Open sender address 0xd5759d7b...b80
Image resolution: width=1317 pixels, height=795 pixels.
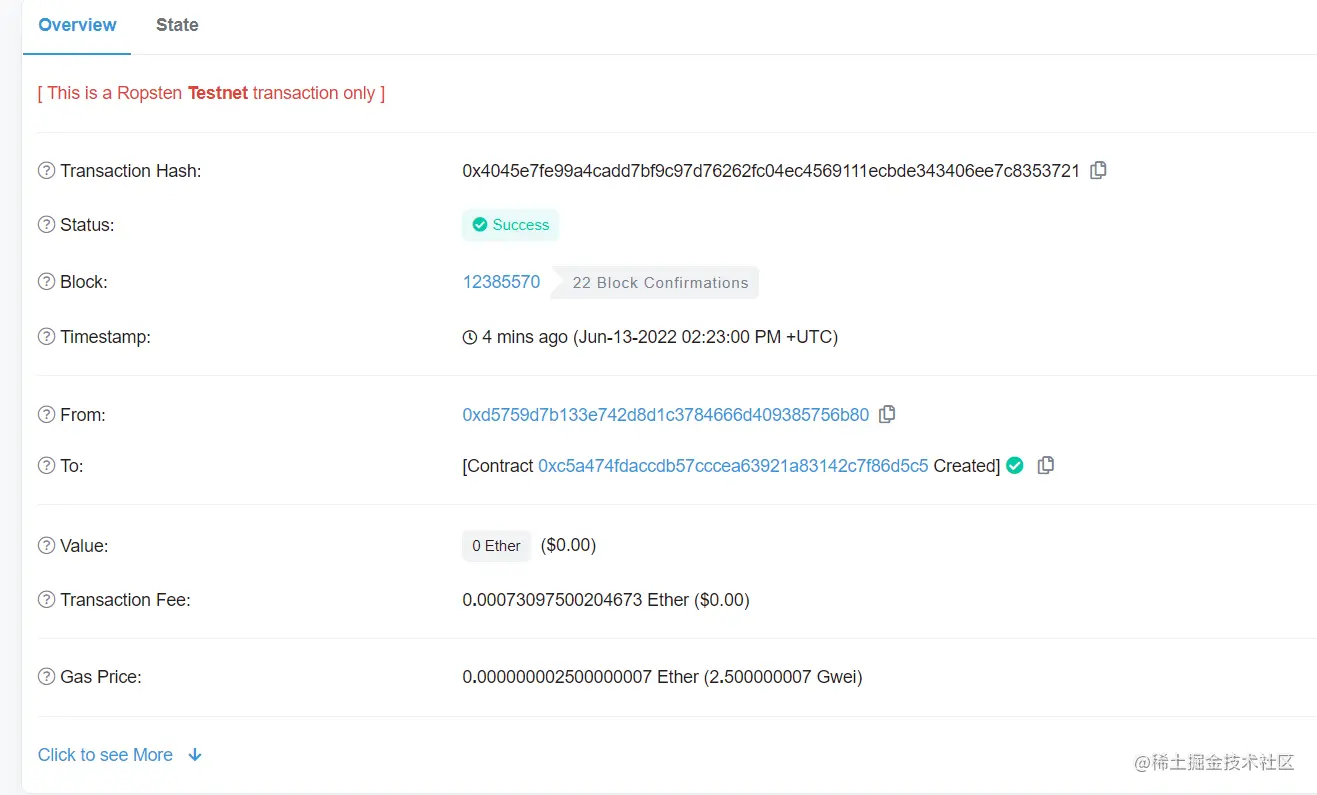(x=666, y=414)
